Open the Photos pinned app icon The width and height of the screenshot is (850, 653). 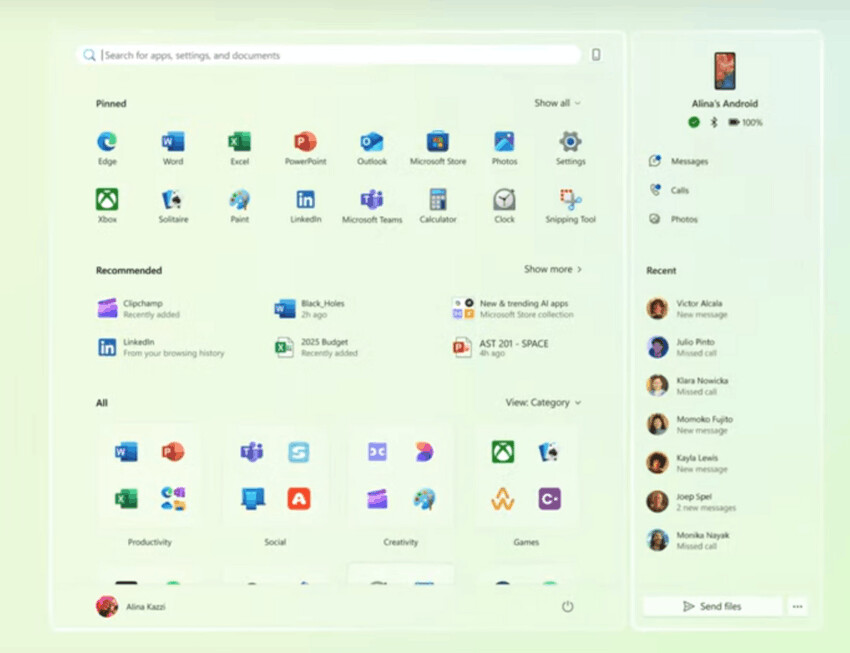[504, 142]
